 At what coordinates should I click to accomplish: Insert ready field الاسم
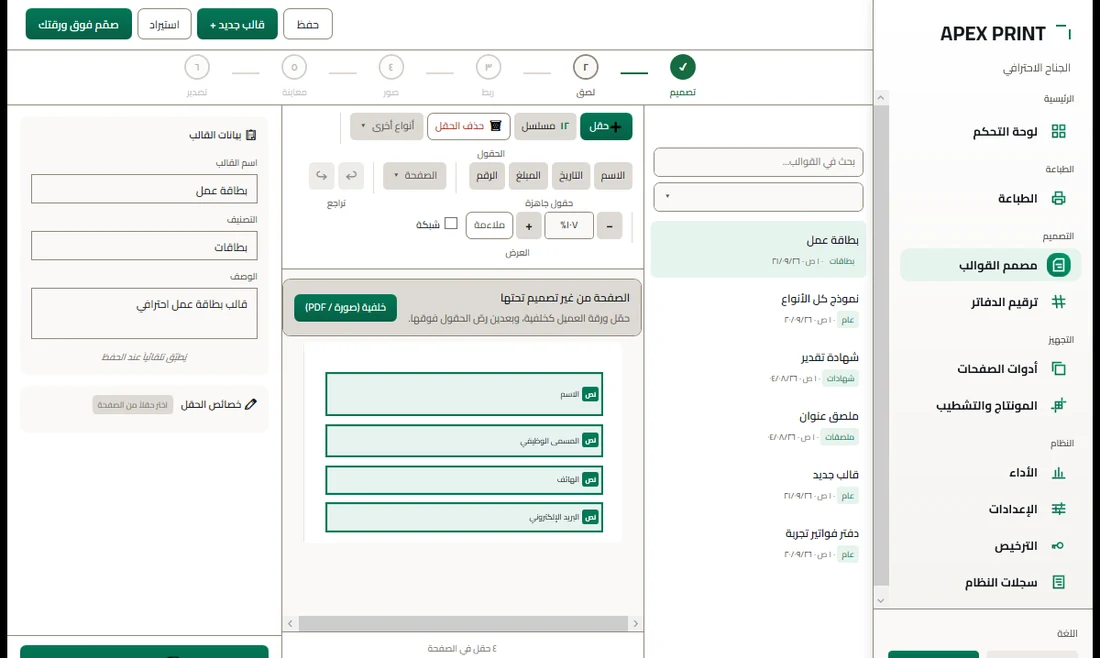pos(612,175)
